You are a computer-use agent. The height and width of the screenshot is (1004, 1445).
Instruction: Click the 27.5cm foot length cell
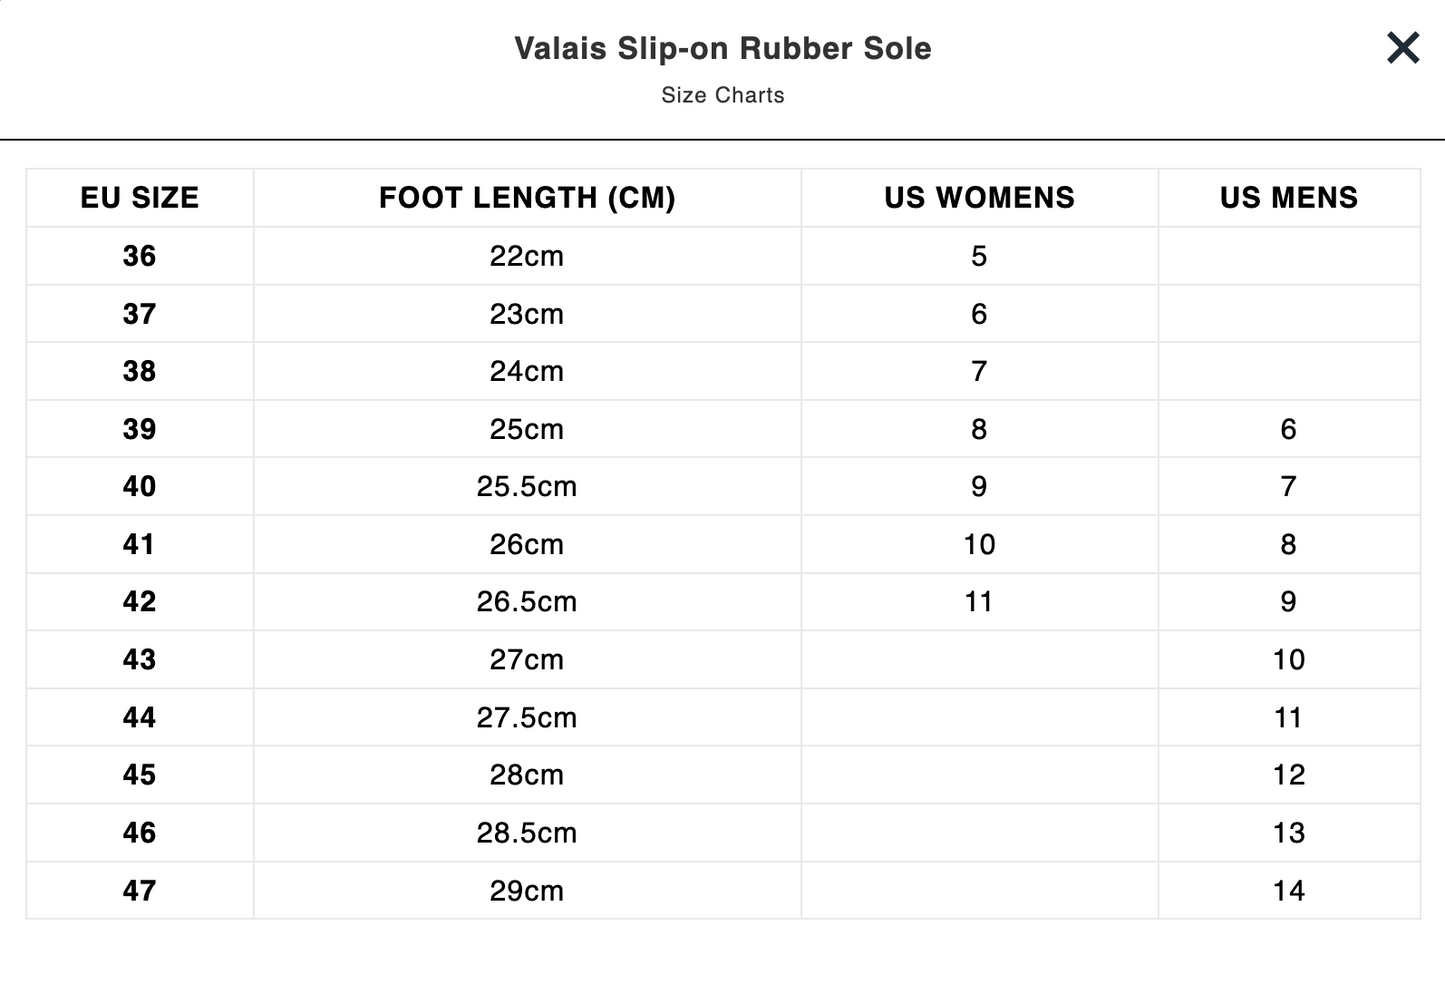[x=526, y=717]
